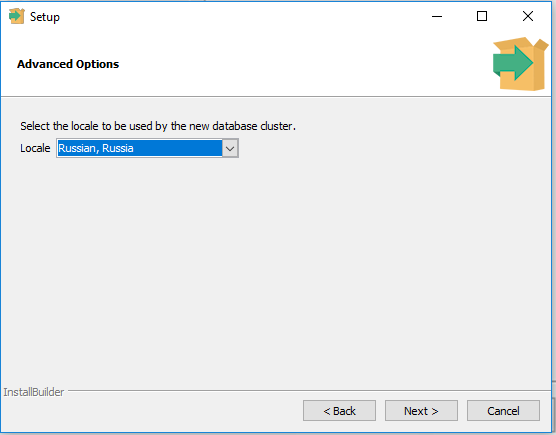
Task: Go to previous step with < Back
Action: (339, 411)
